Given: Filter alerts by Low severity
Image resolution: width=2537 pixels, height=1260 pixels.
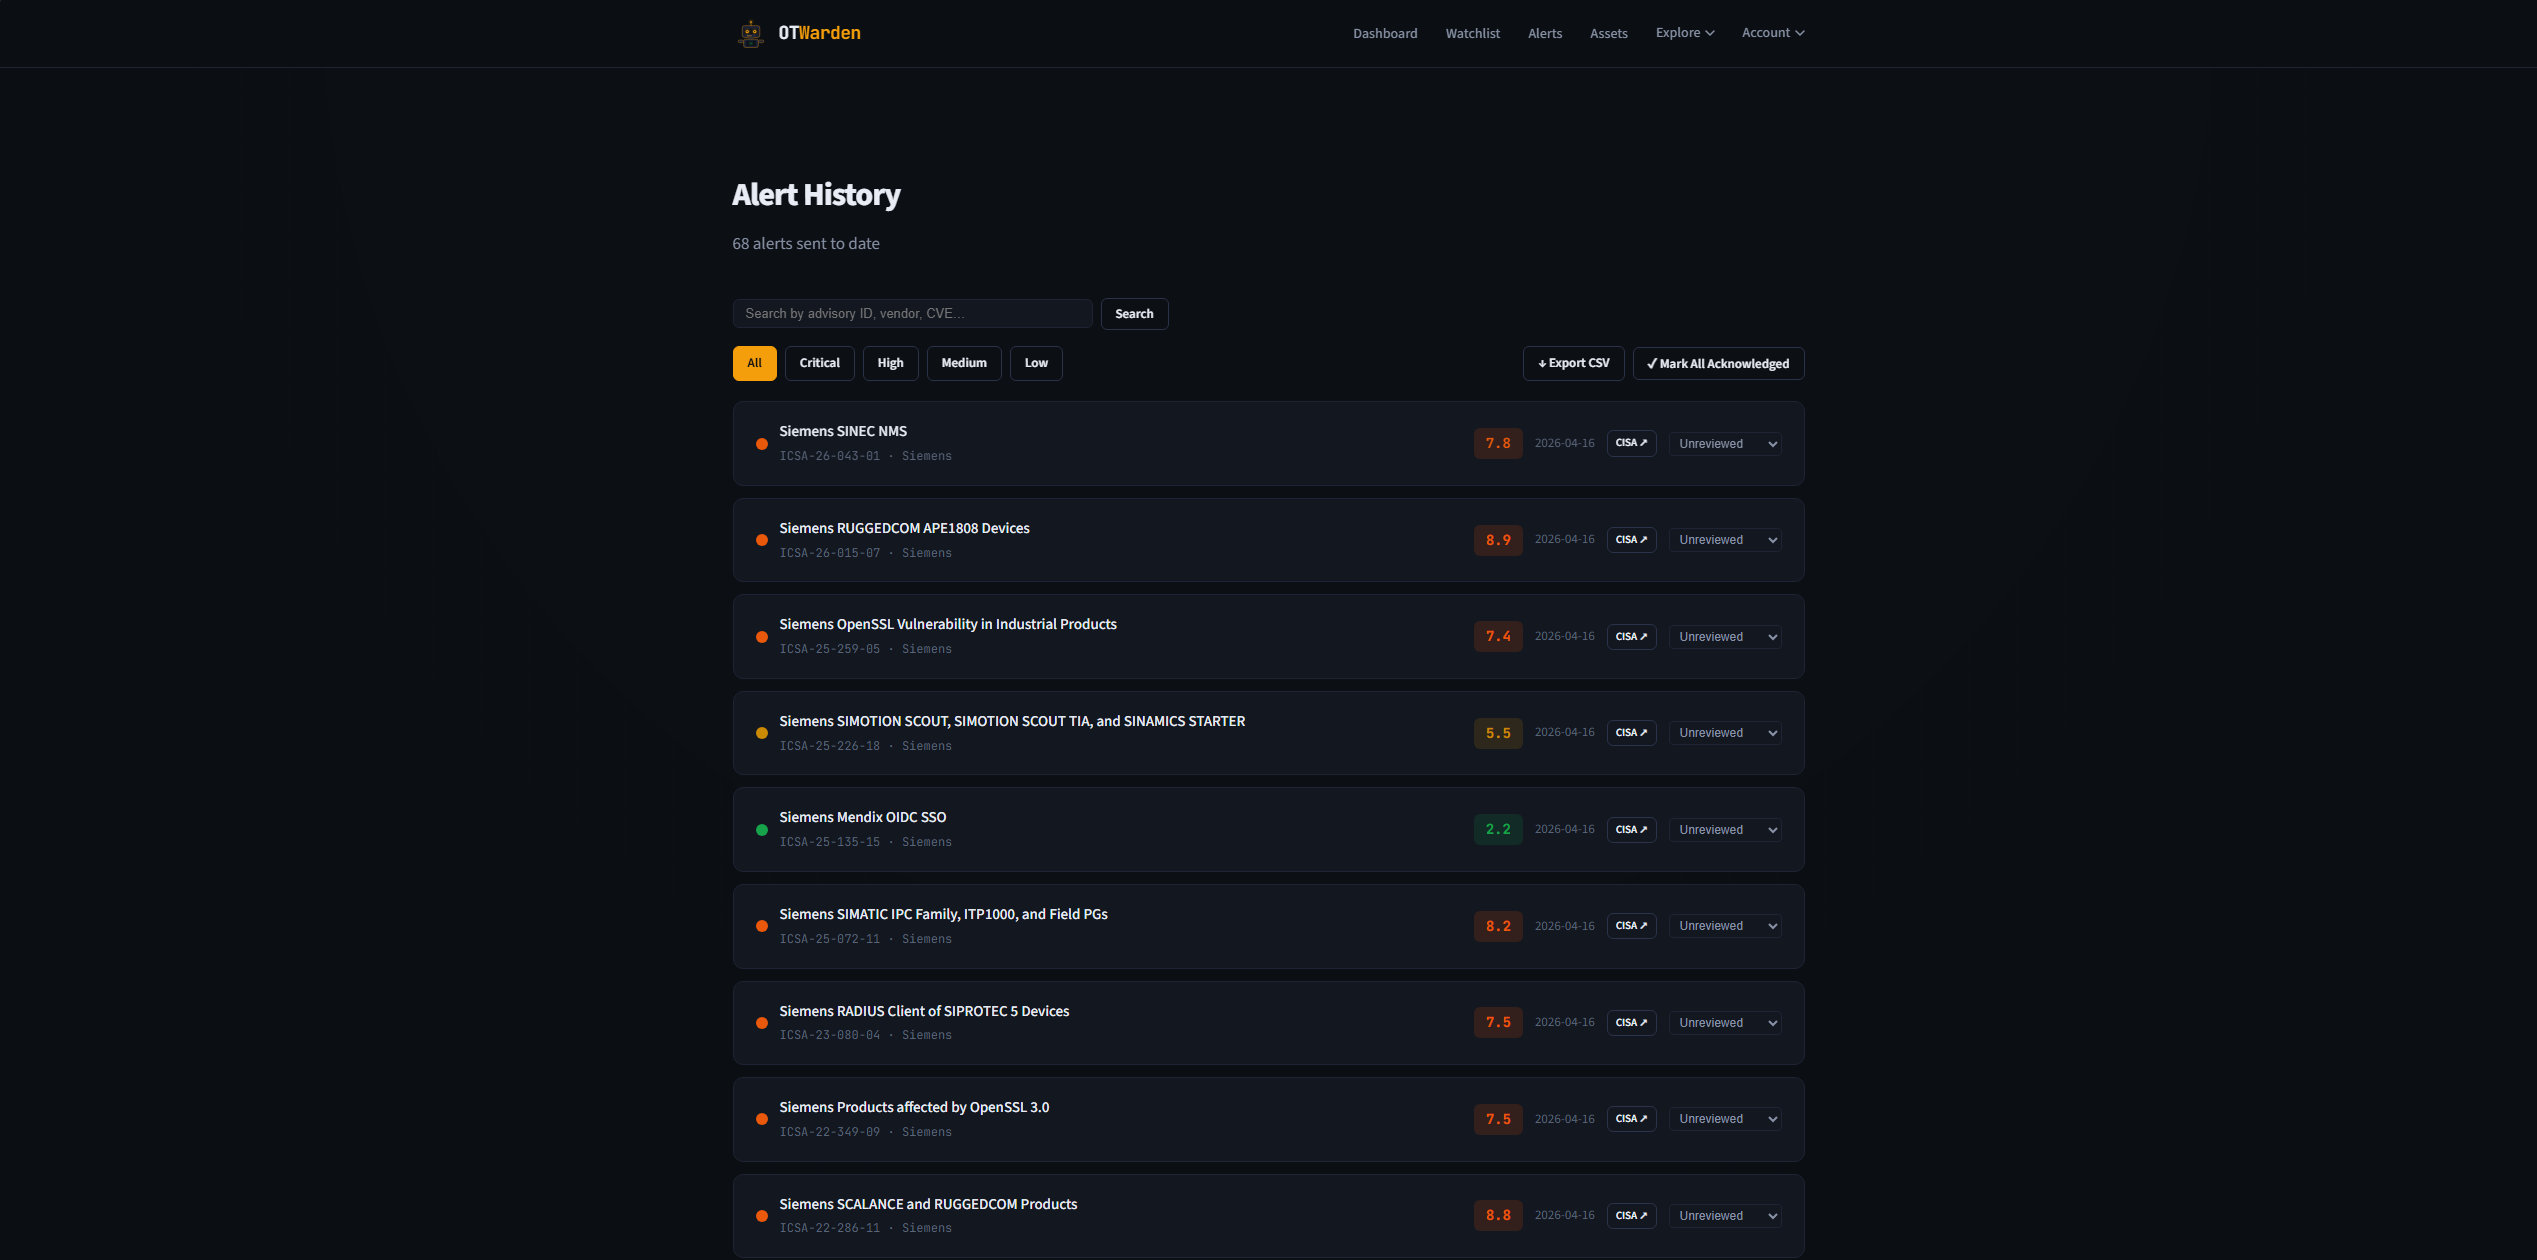Looking at the screenshot, I should click(x=1036, y=363).
